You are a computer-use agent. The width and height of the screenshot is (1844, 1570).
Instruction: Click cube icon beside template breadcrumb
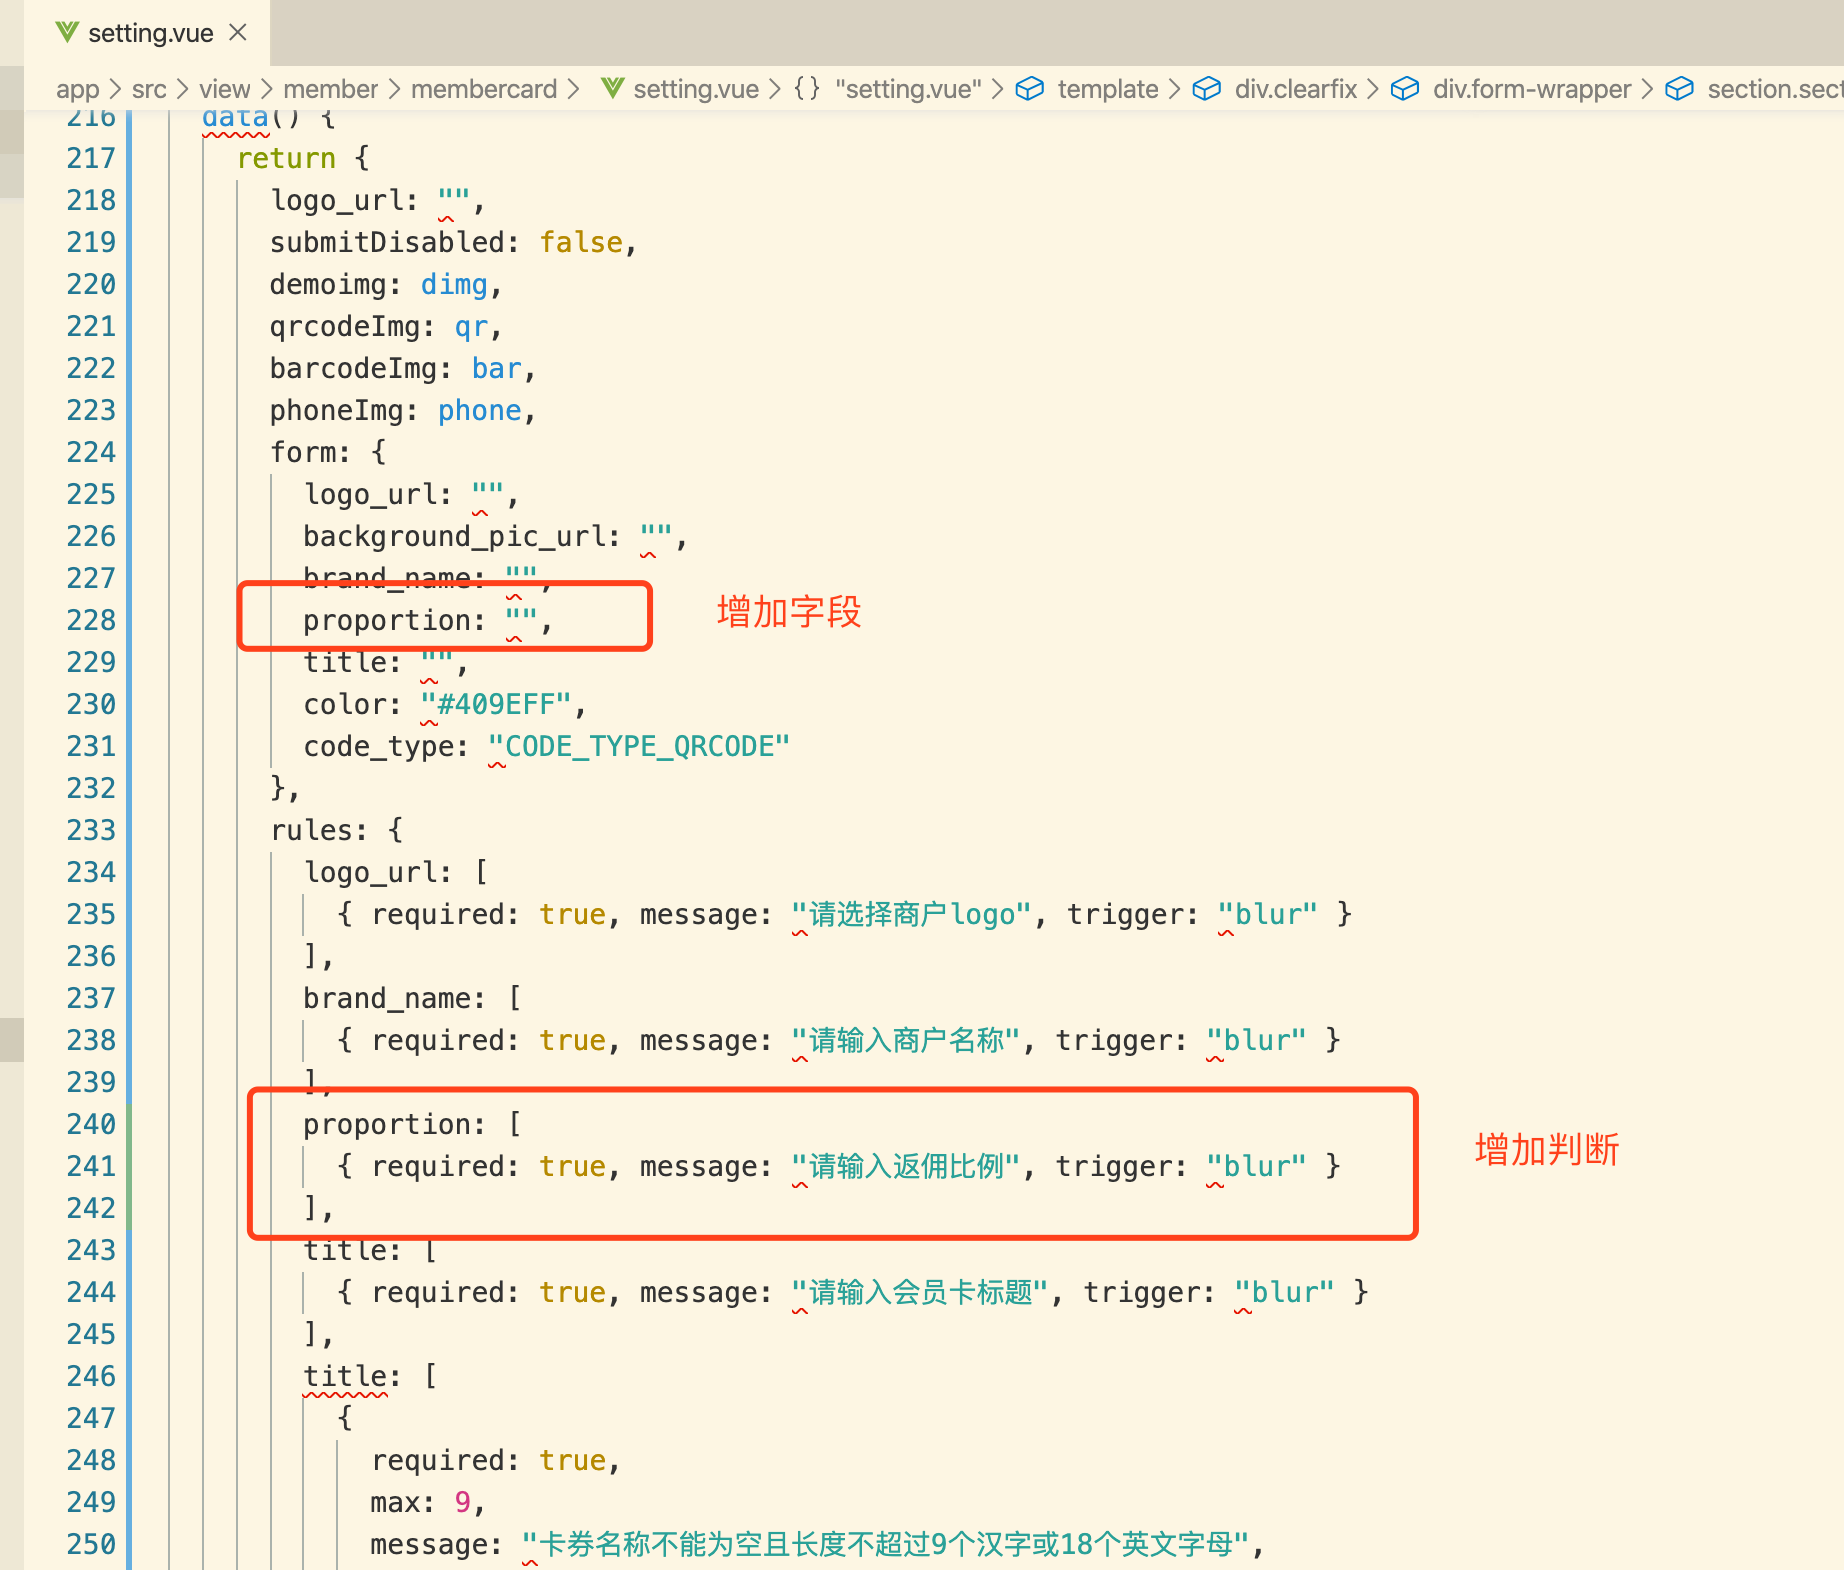pyautogui.click(x=1029, y=89)
